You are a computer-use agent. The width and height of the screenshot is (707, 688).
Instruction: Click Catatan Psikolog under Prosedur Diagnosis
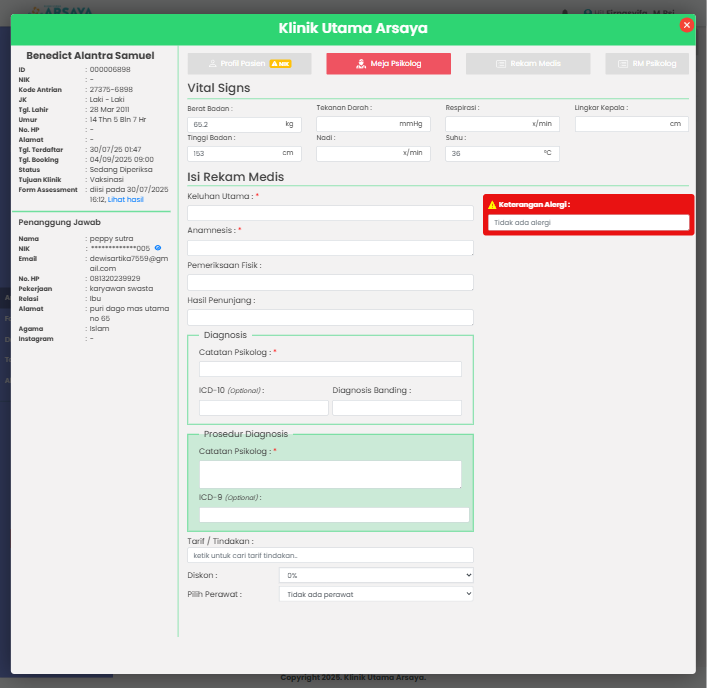[330, 474]
